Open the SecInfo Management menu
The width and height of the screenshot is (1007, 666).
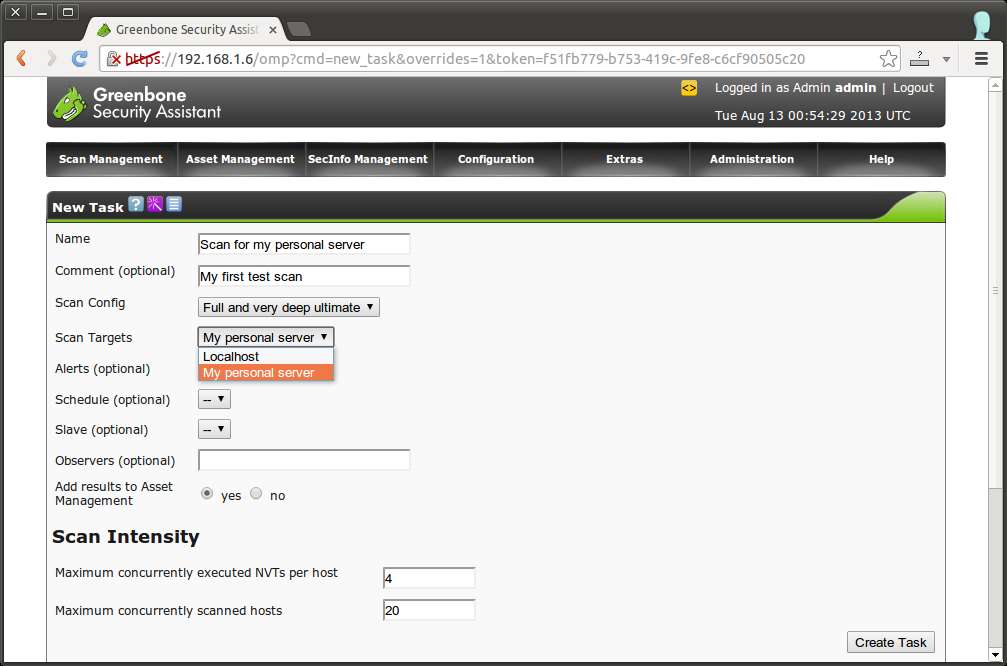click(x=368, y=159)
